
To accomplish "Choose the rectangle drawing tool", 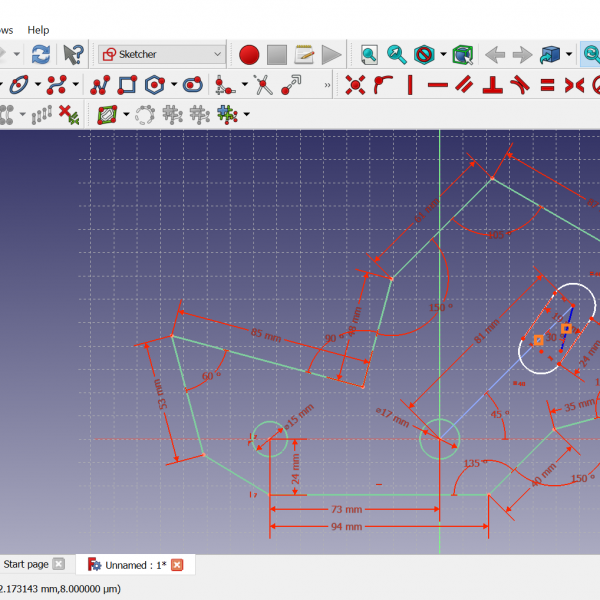I will 129,85.
